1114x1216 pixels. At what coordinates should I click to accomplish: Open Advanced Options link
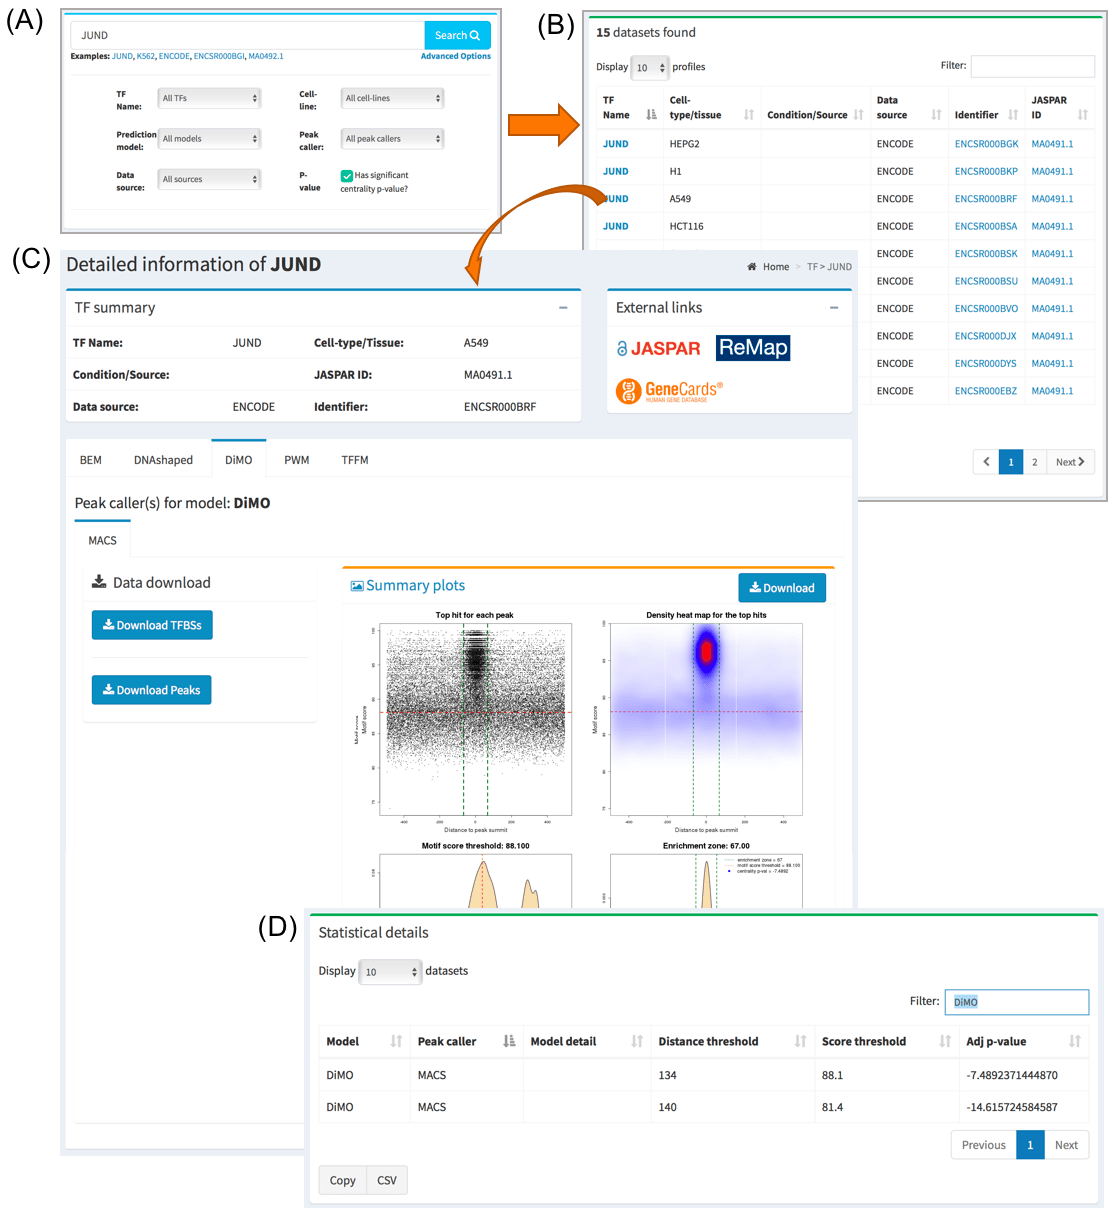455,56
